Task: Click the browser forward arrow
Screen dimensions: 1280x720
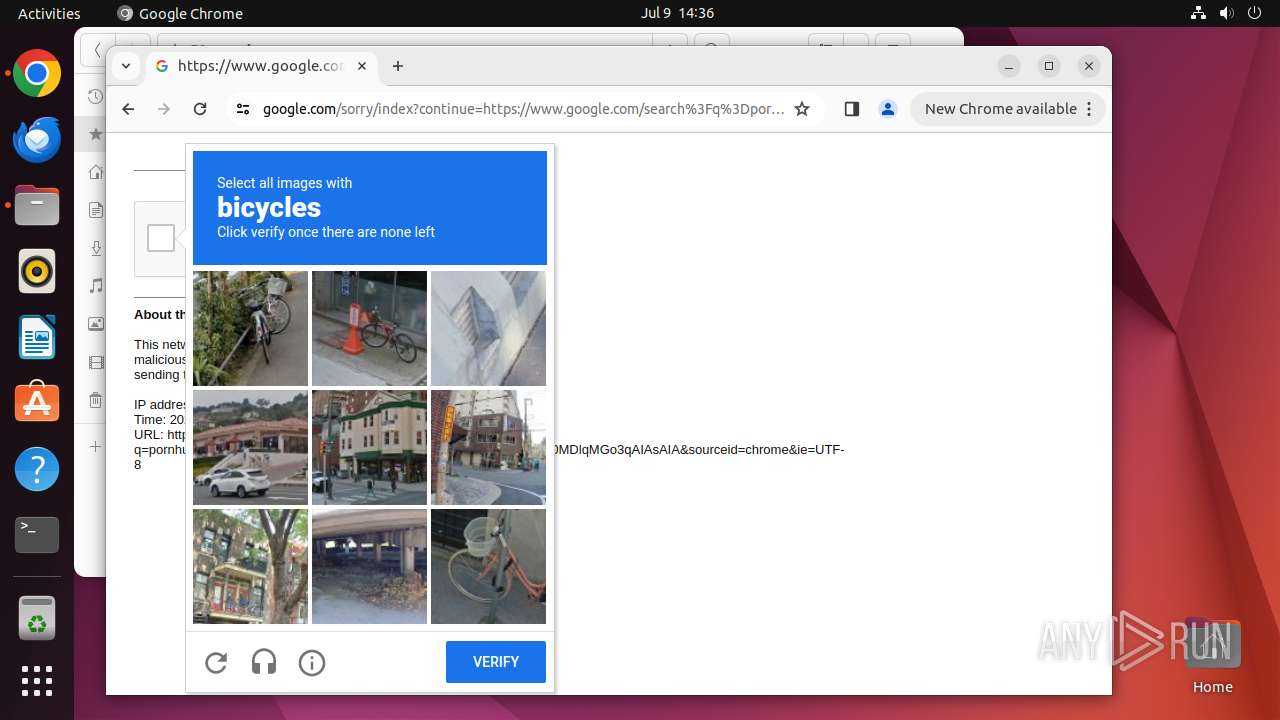Action: tap(164, 109)
